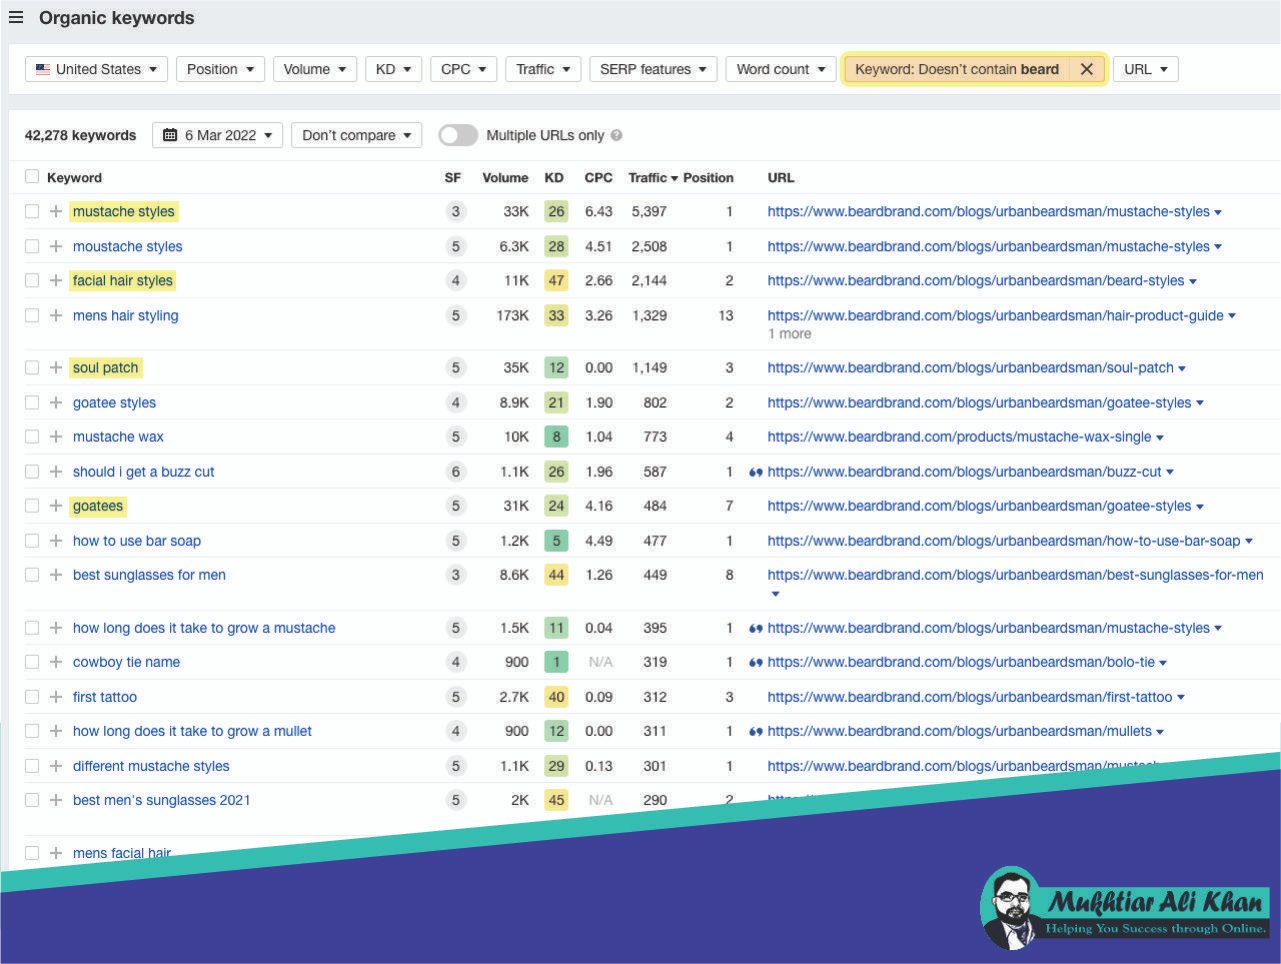The image size is (1281, 964).
Task: Open the Position filter dropdown
Action: [x=220, y=68]
